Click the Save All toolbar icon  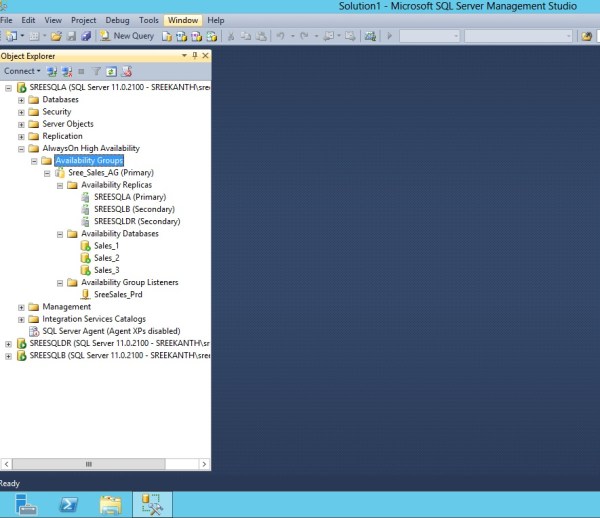pyautogui.click(x=86, y=36)
